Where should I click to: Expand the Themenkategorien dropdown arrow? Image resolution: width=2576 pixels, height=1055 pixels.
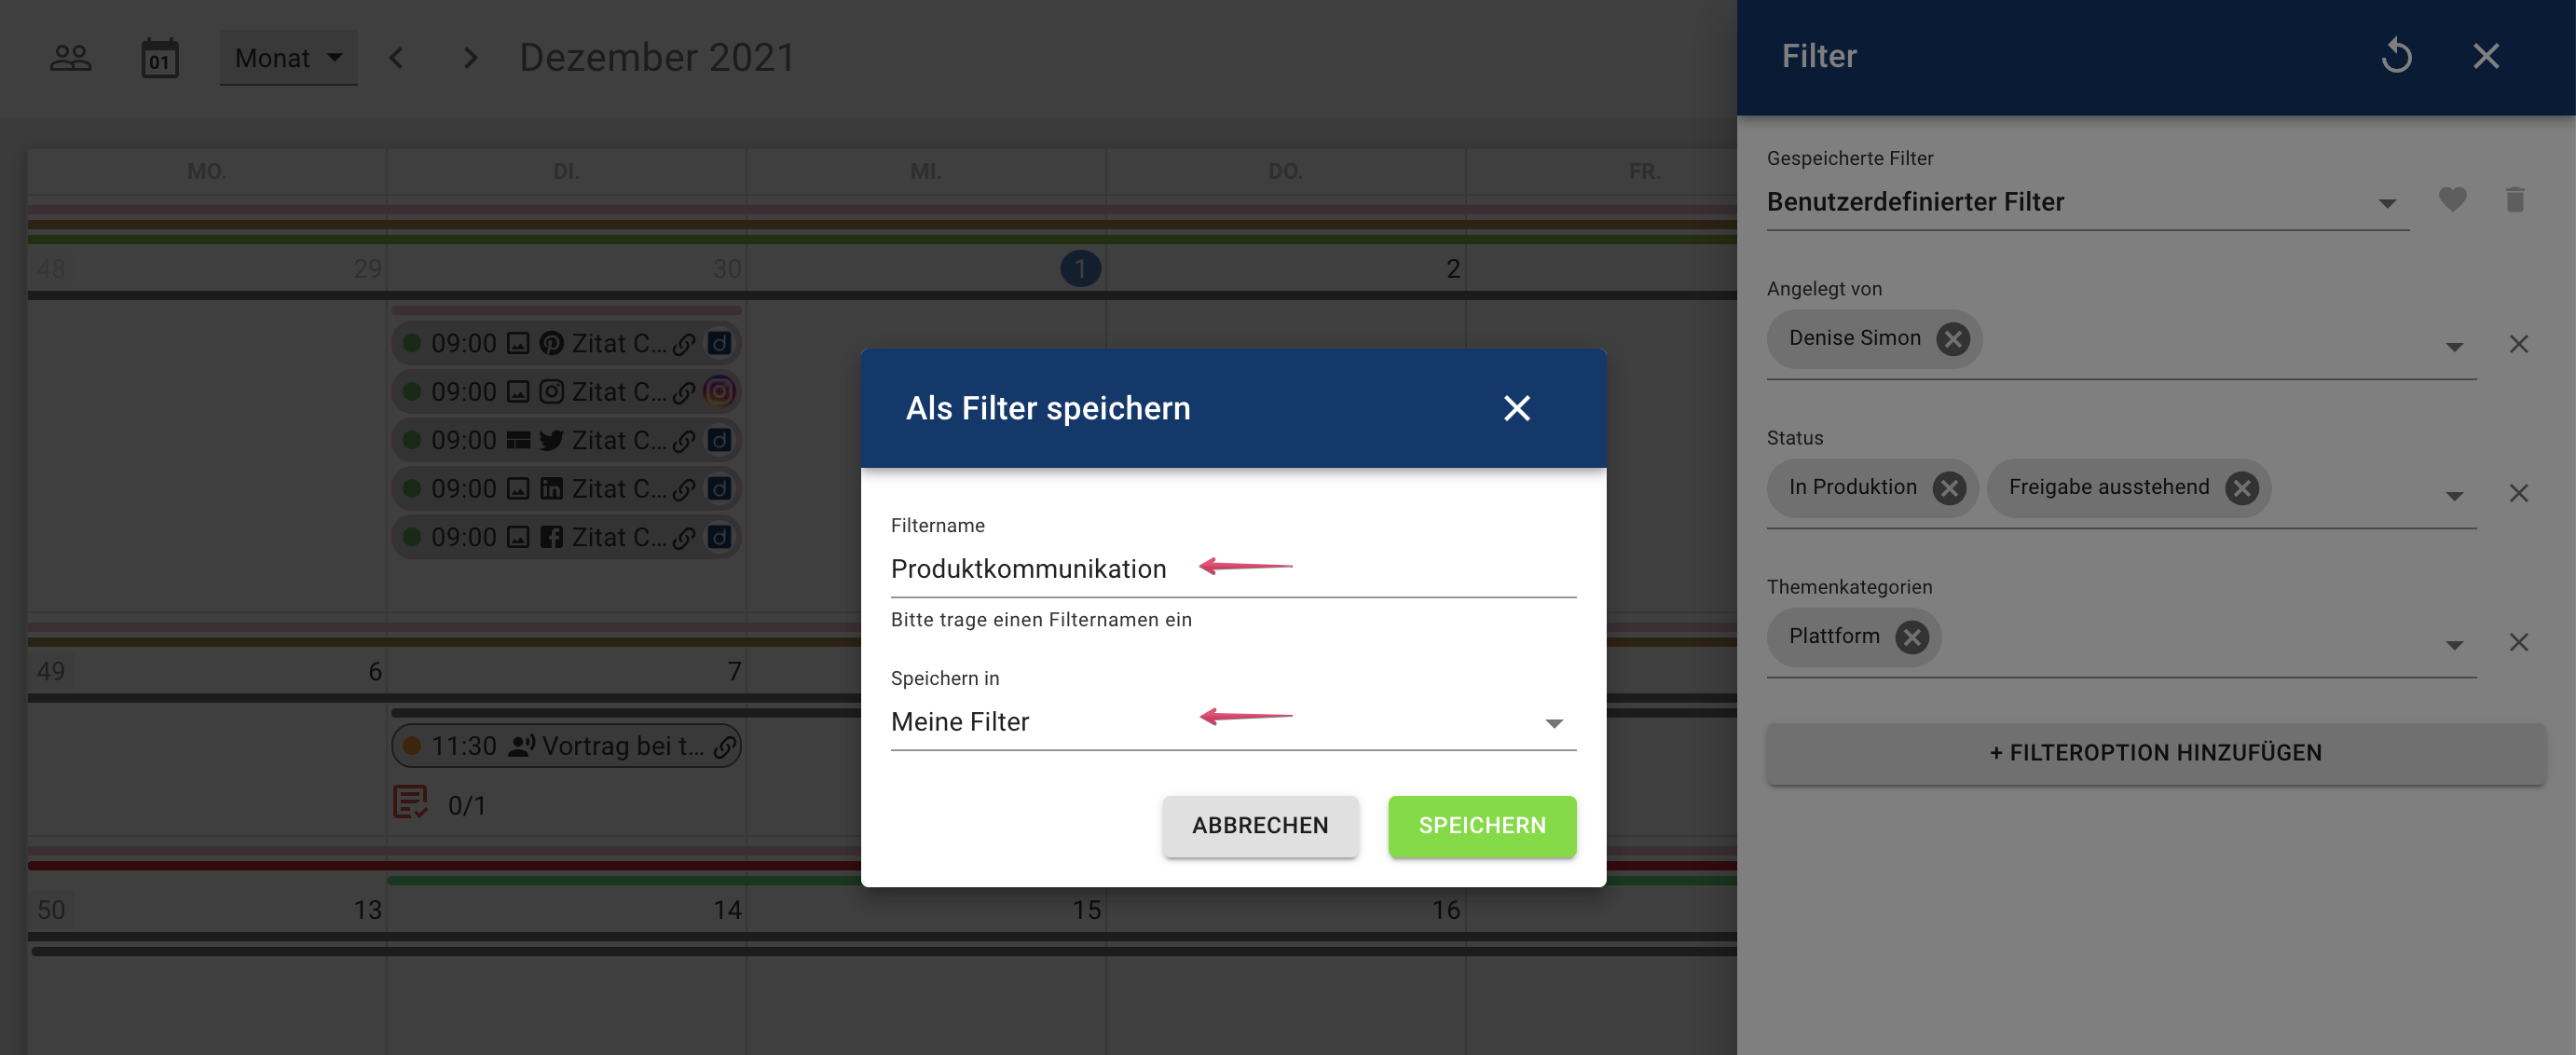pyautogui.click(x=2454, y=644)
